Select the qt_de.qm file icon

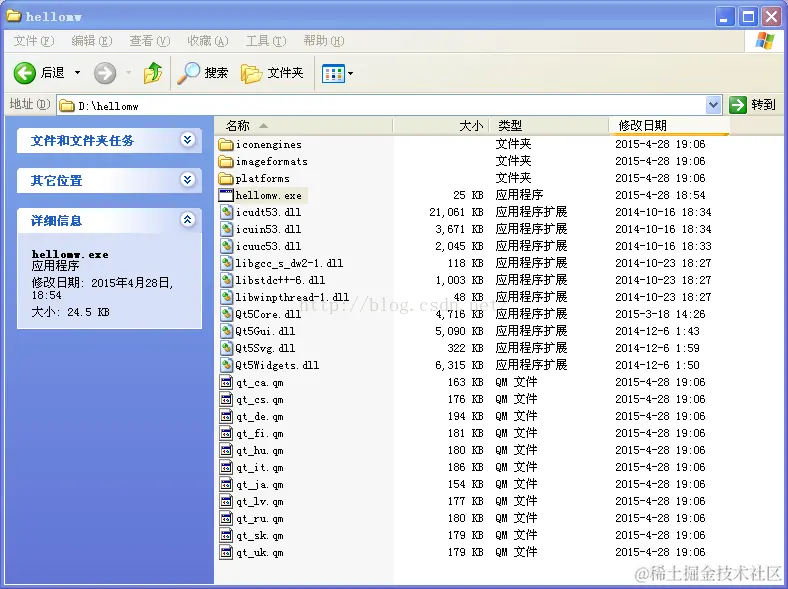click(226, 417)
